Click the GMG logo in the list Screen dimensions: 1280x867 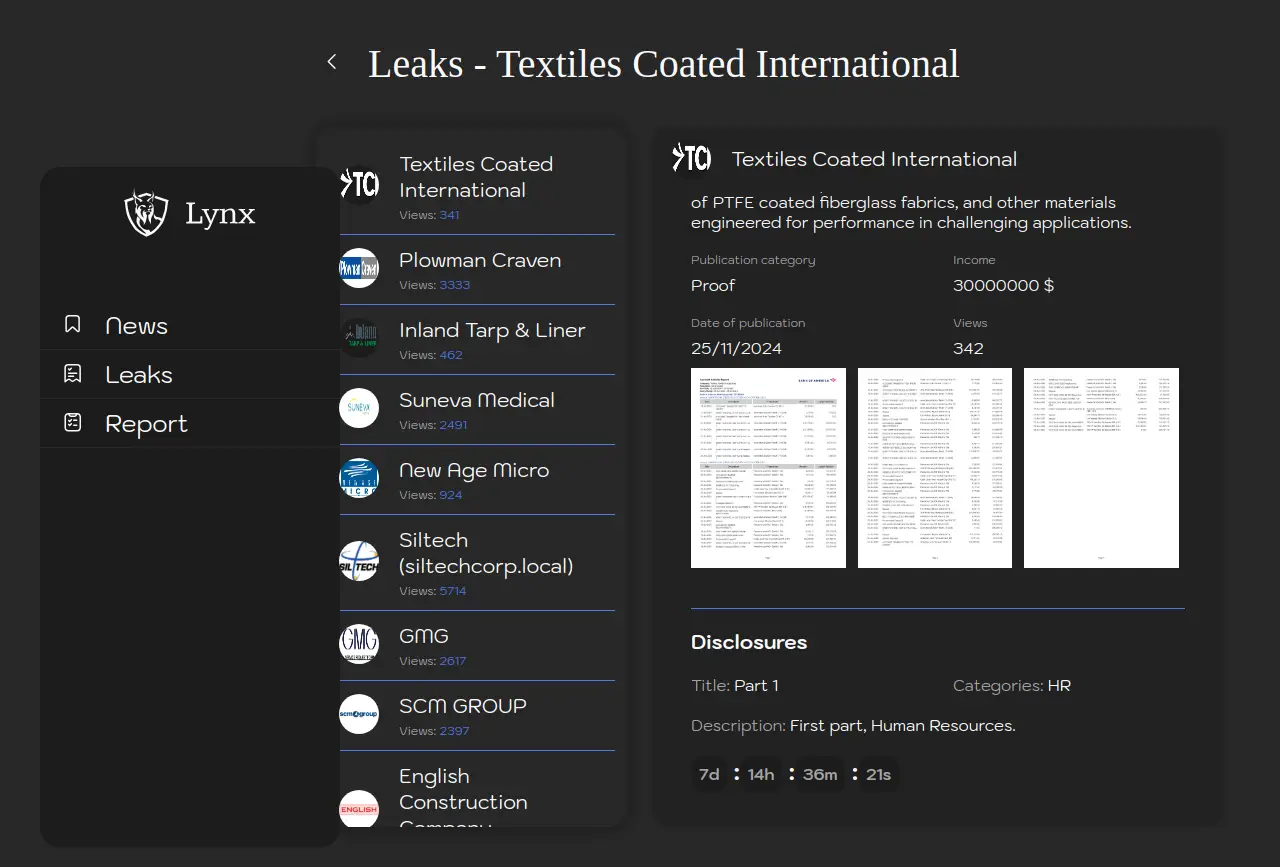coord(359,645)
